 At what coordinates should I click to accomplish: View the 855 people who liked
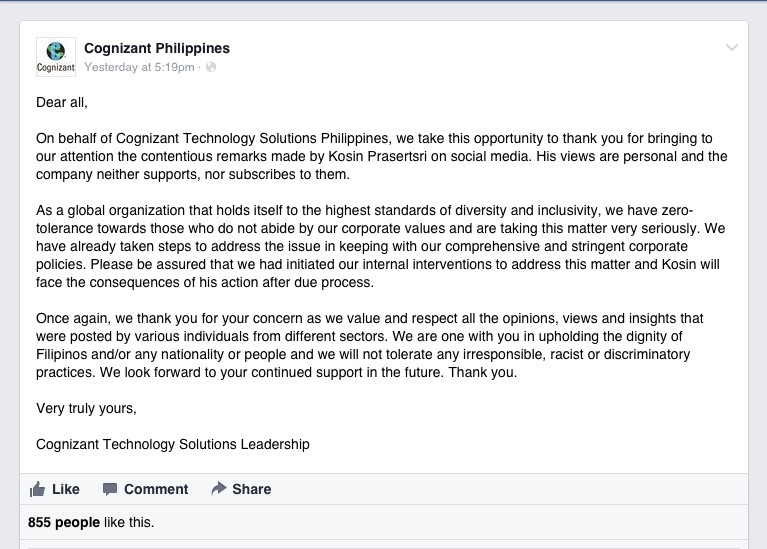64,522
